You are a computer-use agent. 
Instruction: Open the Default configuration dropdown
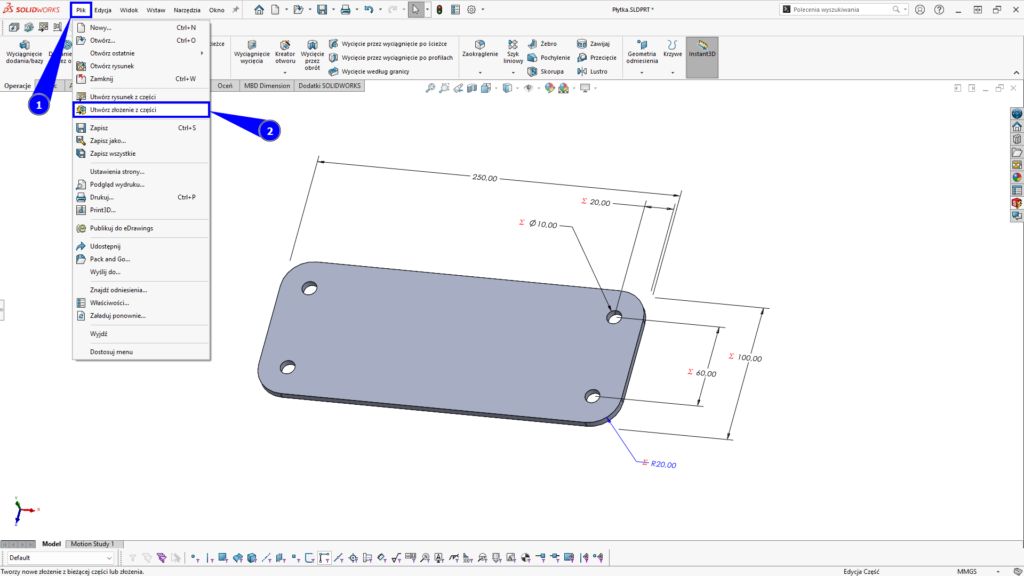coord(111,558)
